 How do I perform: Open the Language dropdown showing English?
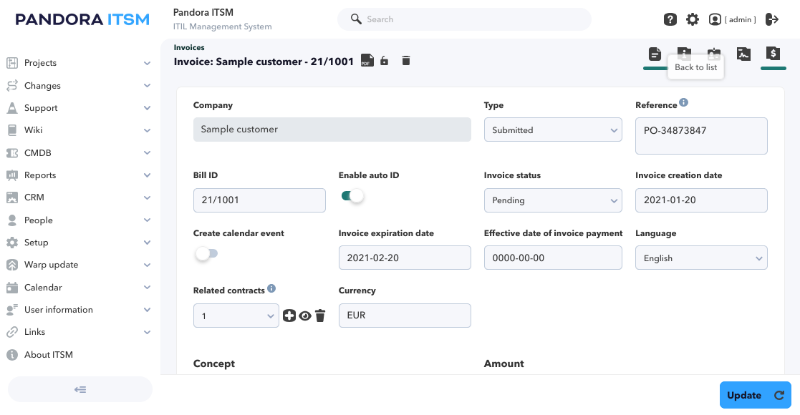[701, 258]
